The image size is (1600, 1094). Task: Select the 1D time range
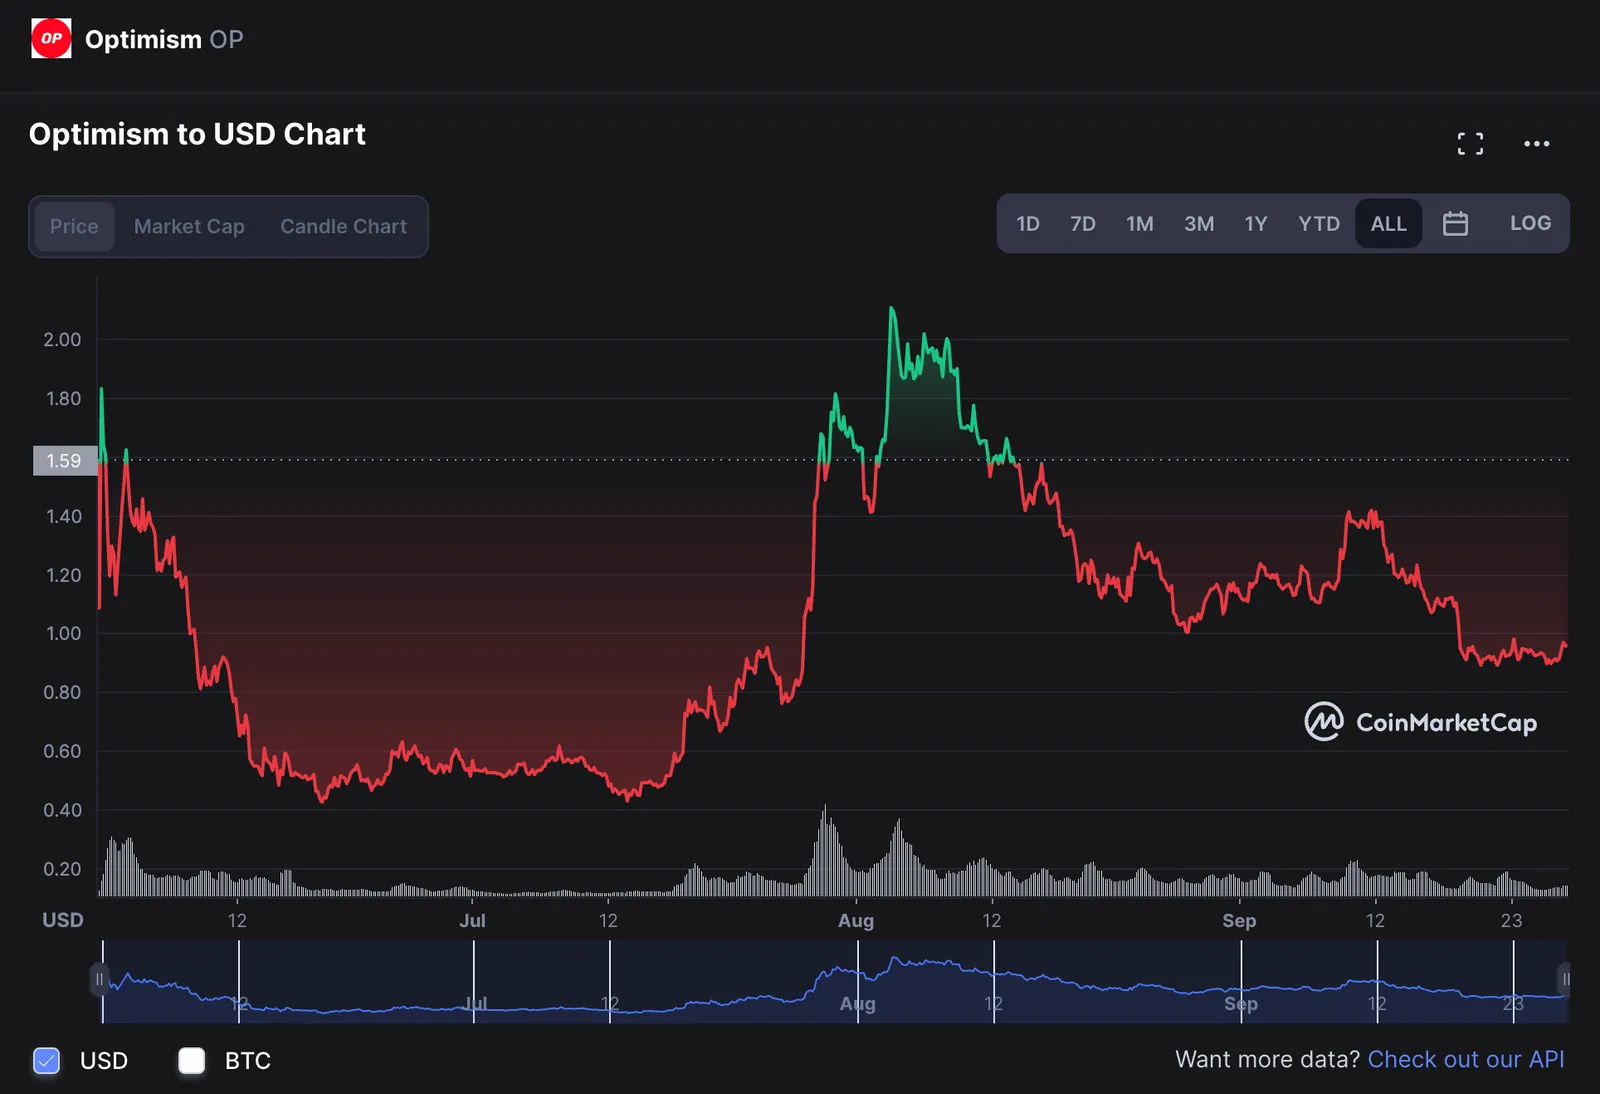pyautogui.click(x=1028, y=223)
